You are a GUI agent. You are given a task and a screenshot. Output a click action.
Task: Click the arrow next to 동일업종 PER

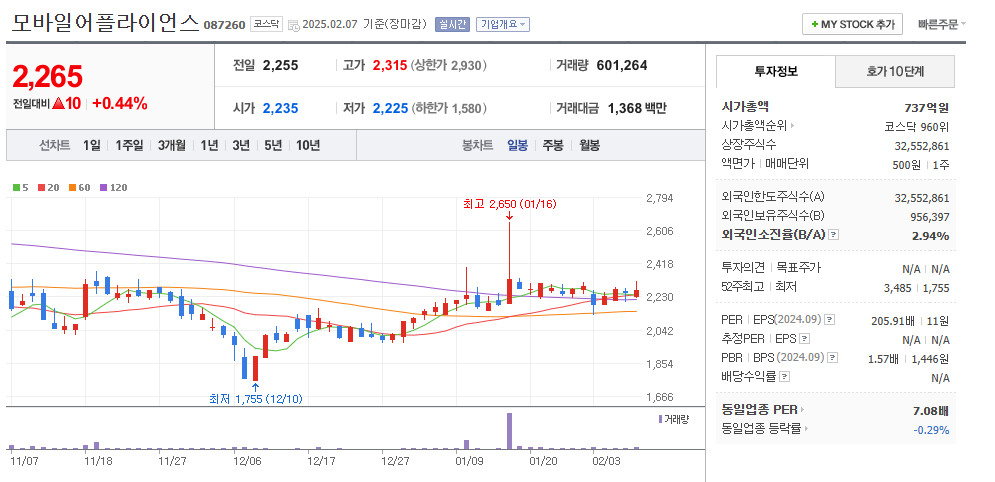click(x=803, y=410)
